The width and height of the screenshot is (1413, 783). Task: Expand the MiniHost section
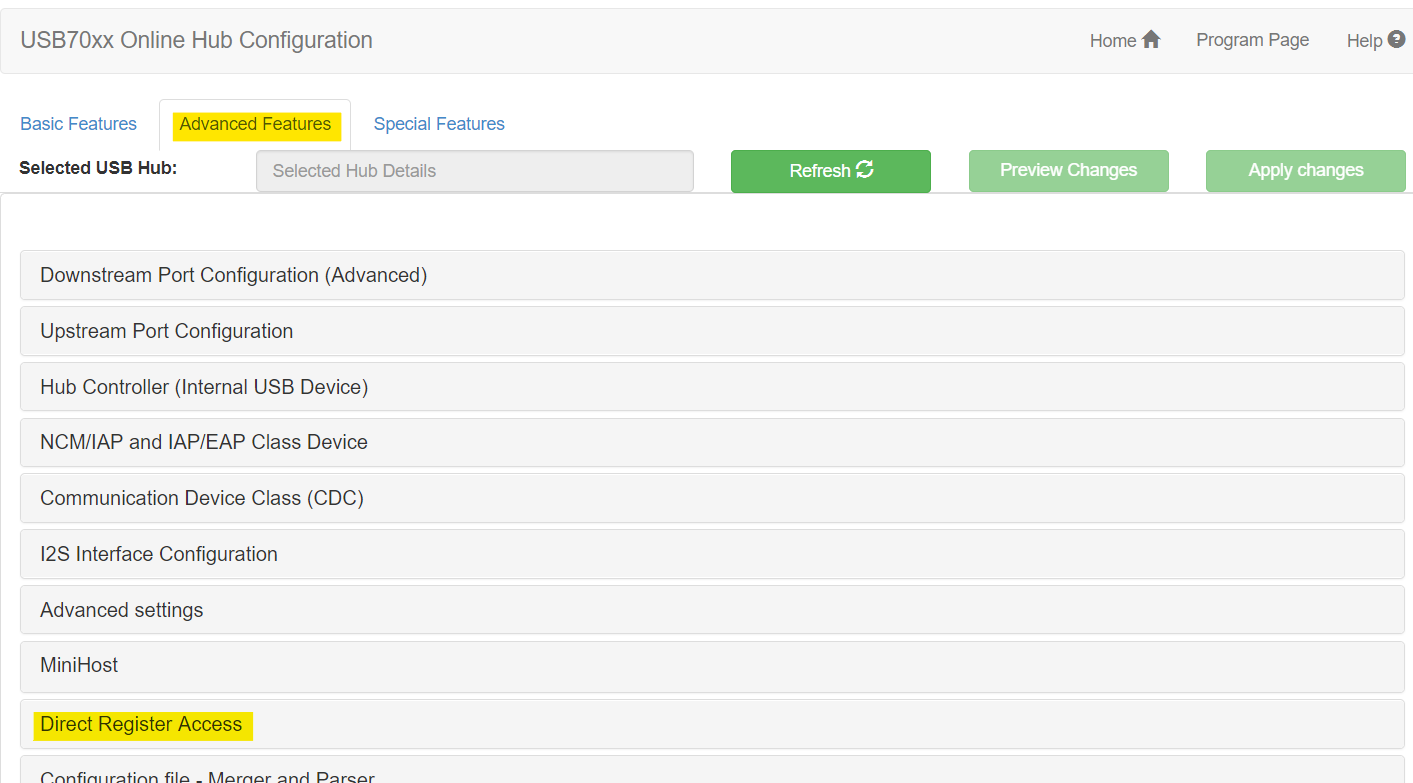tap(78, 665)
